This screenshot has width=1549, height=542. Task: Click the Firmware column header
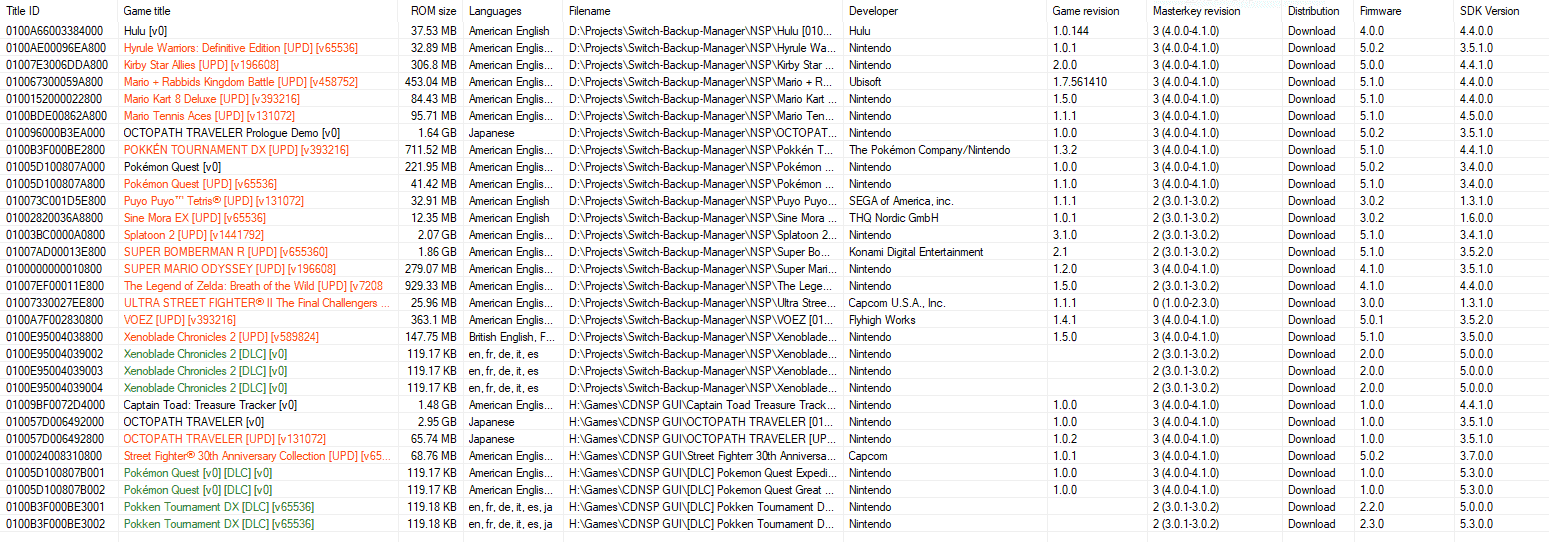[1404, 11]
